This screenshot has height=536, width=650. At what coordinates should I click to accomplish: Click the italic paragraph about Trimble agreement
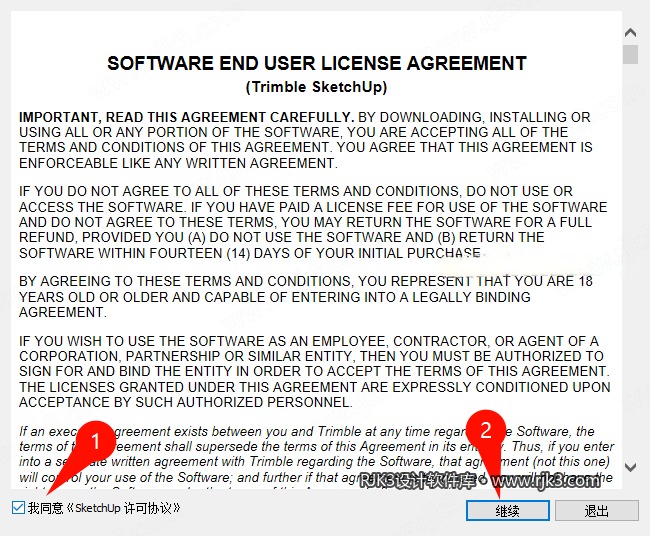(x=316, y=455)
